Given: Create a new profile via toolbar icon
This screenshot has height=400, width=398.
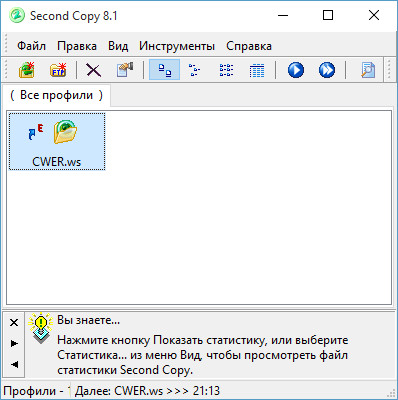Looking at the screenshot, I should click(27, 70).
